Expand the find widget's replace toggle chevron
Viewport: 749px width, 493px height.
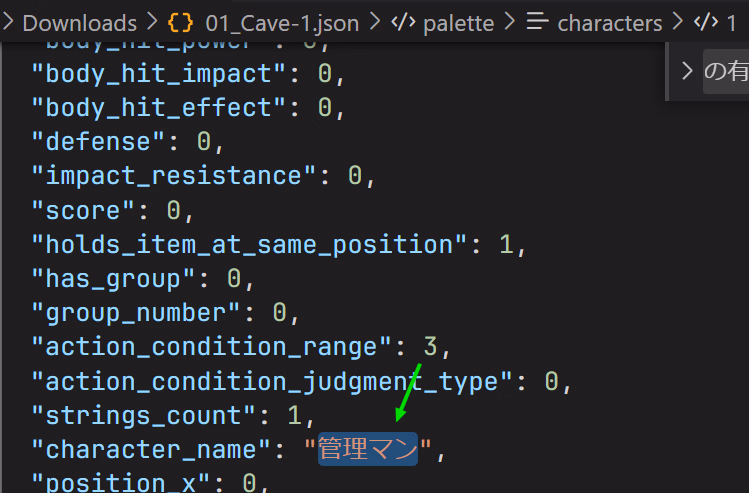pyautogui.click(x=687, y=71)
